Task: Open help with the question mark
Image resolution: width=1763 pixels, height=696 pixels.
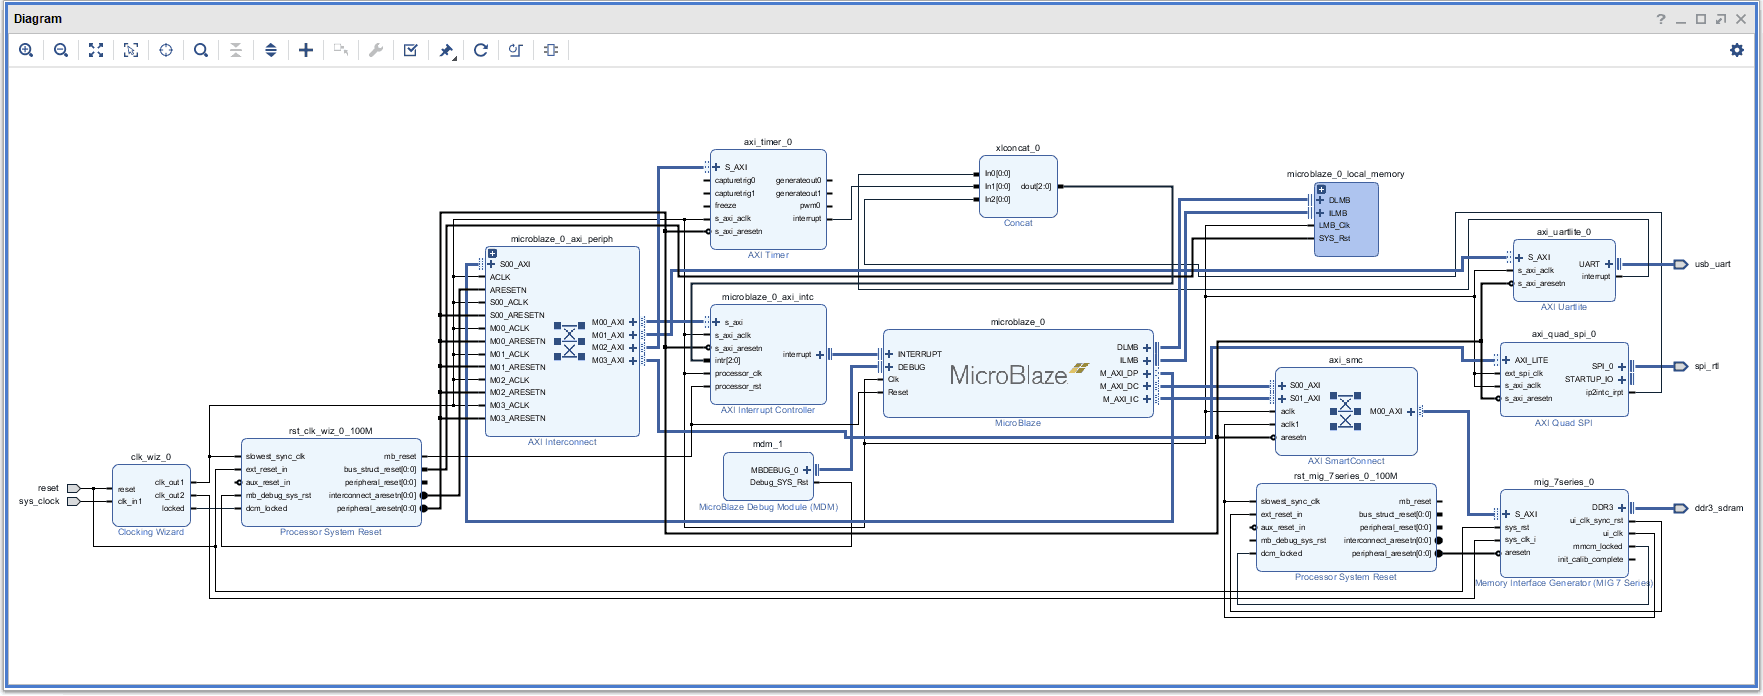Action: [1661, 19]
